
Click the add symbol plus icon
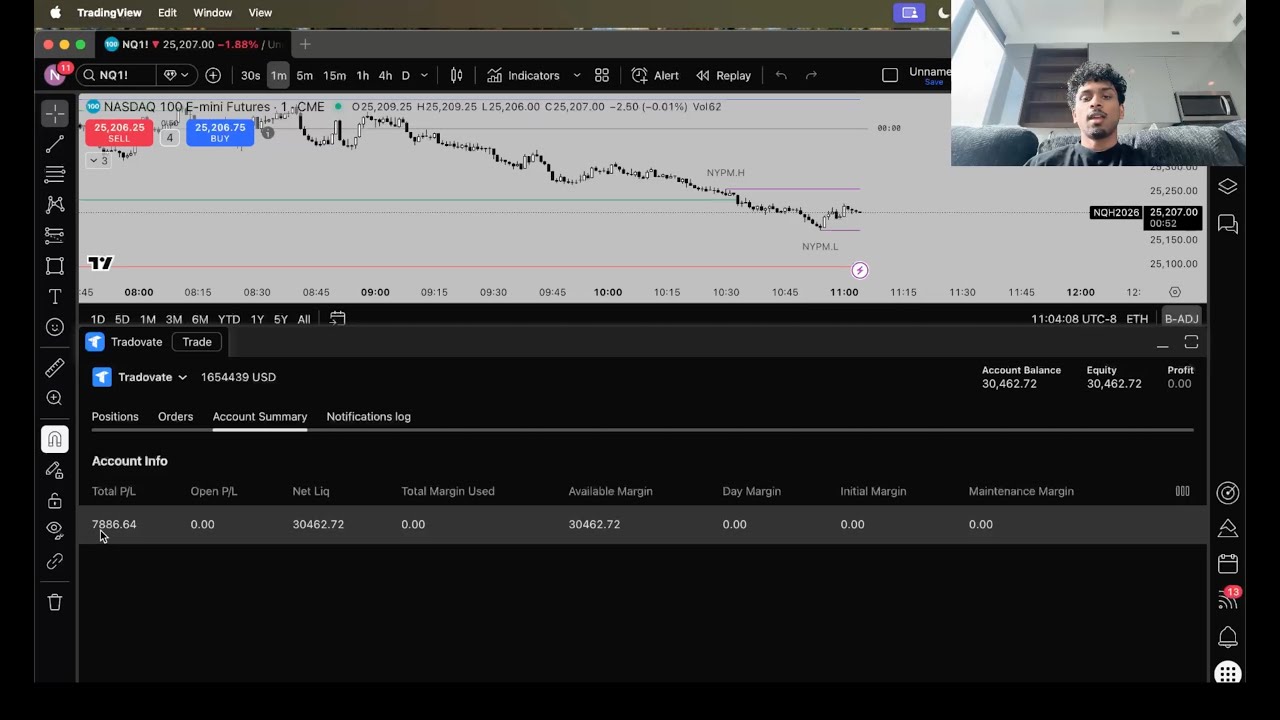[x=213, y=75]
